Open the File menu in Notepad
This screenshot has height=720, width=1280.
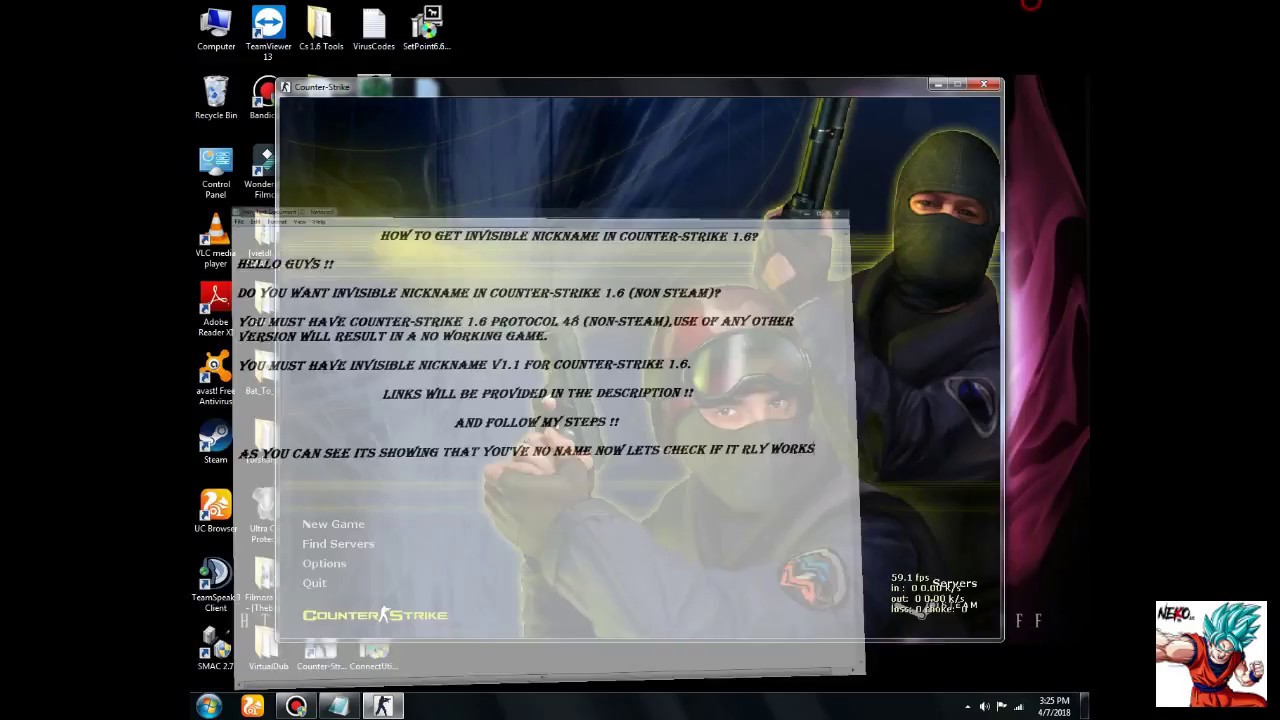click(239, 222)
